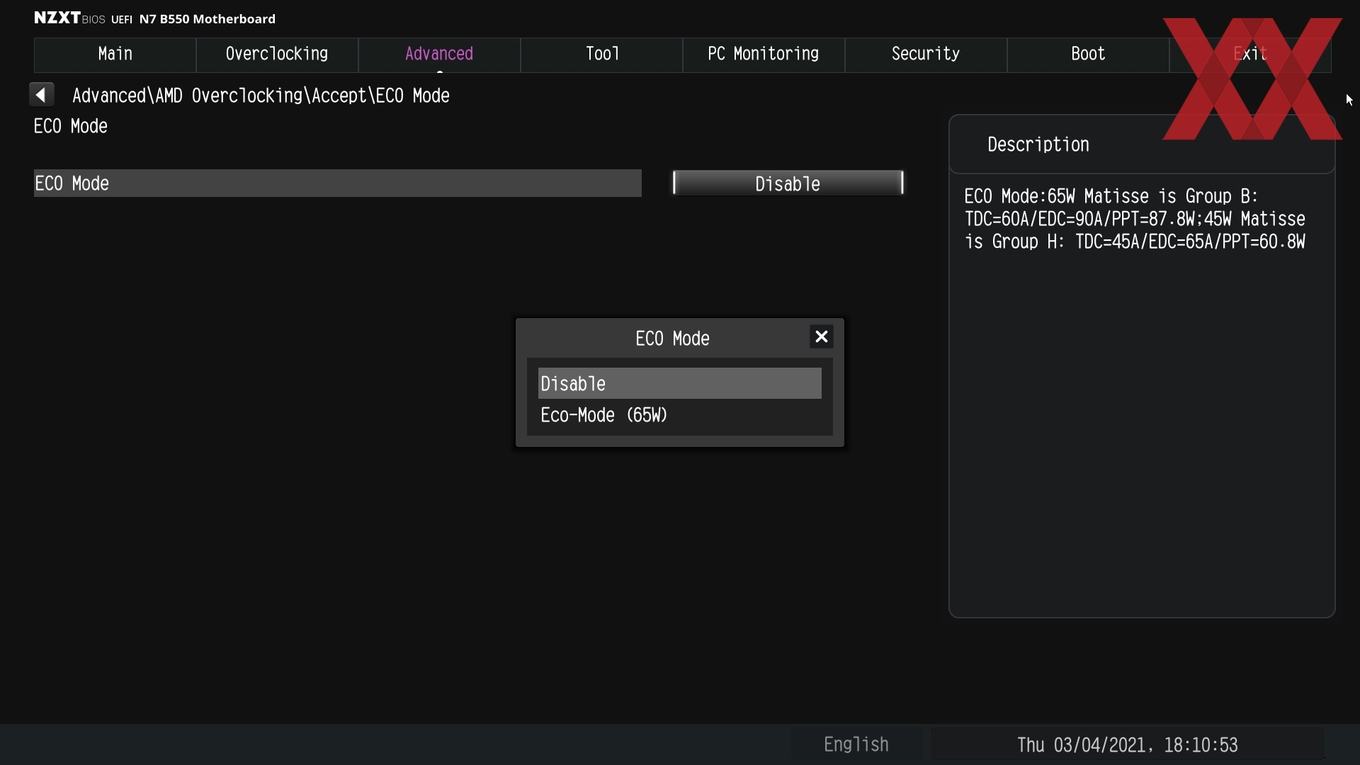Click the date and time display
This screenshot has width=1360, height=765.
(x=1127, y=745)
